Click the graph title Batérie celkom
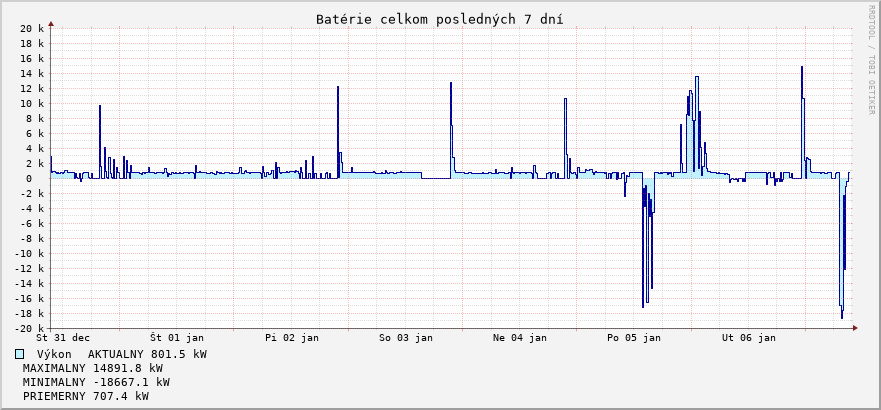Image resolution: width=881 pixels, height=410 pixels. pos(439,20)
